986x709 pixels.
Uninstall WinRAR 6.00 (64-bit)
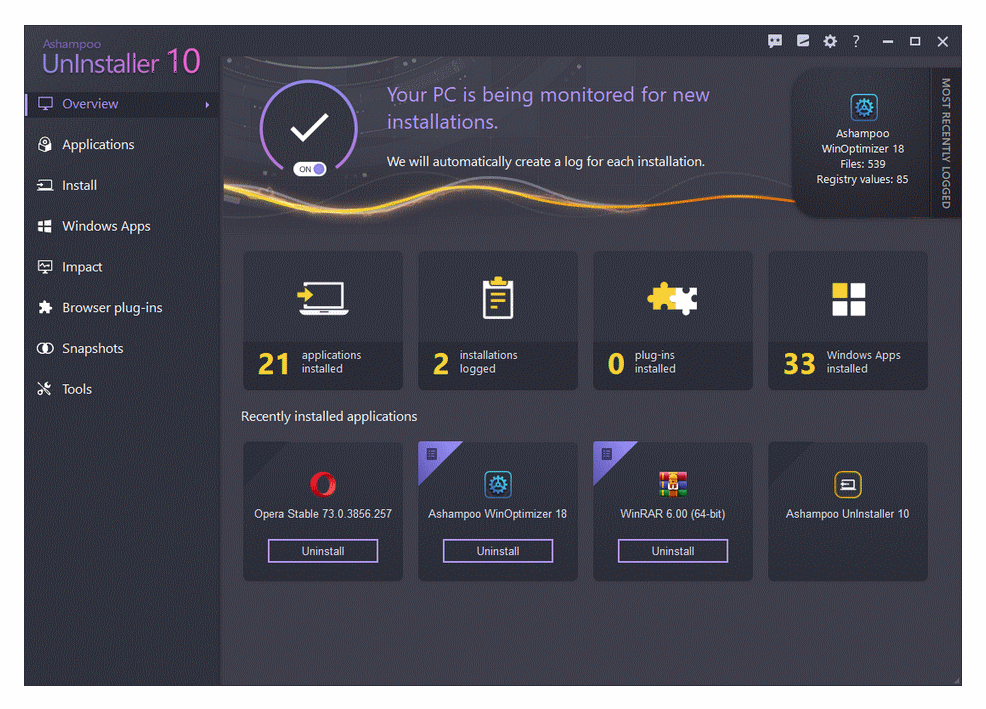tap(673, 551)
